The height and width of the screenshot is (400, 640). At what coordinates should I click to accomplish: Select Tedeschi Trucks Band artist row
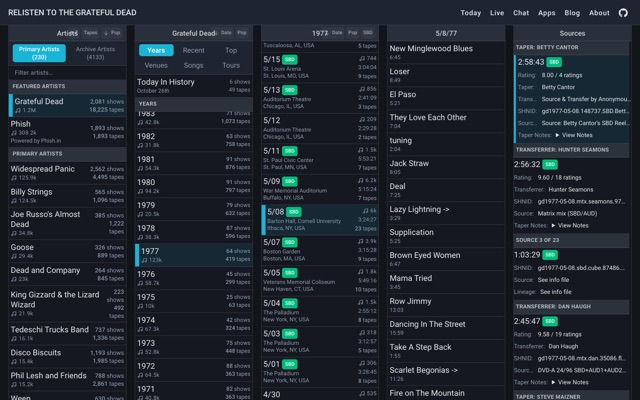coord(67,333)
